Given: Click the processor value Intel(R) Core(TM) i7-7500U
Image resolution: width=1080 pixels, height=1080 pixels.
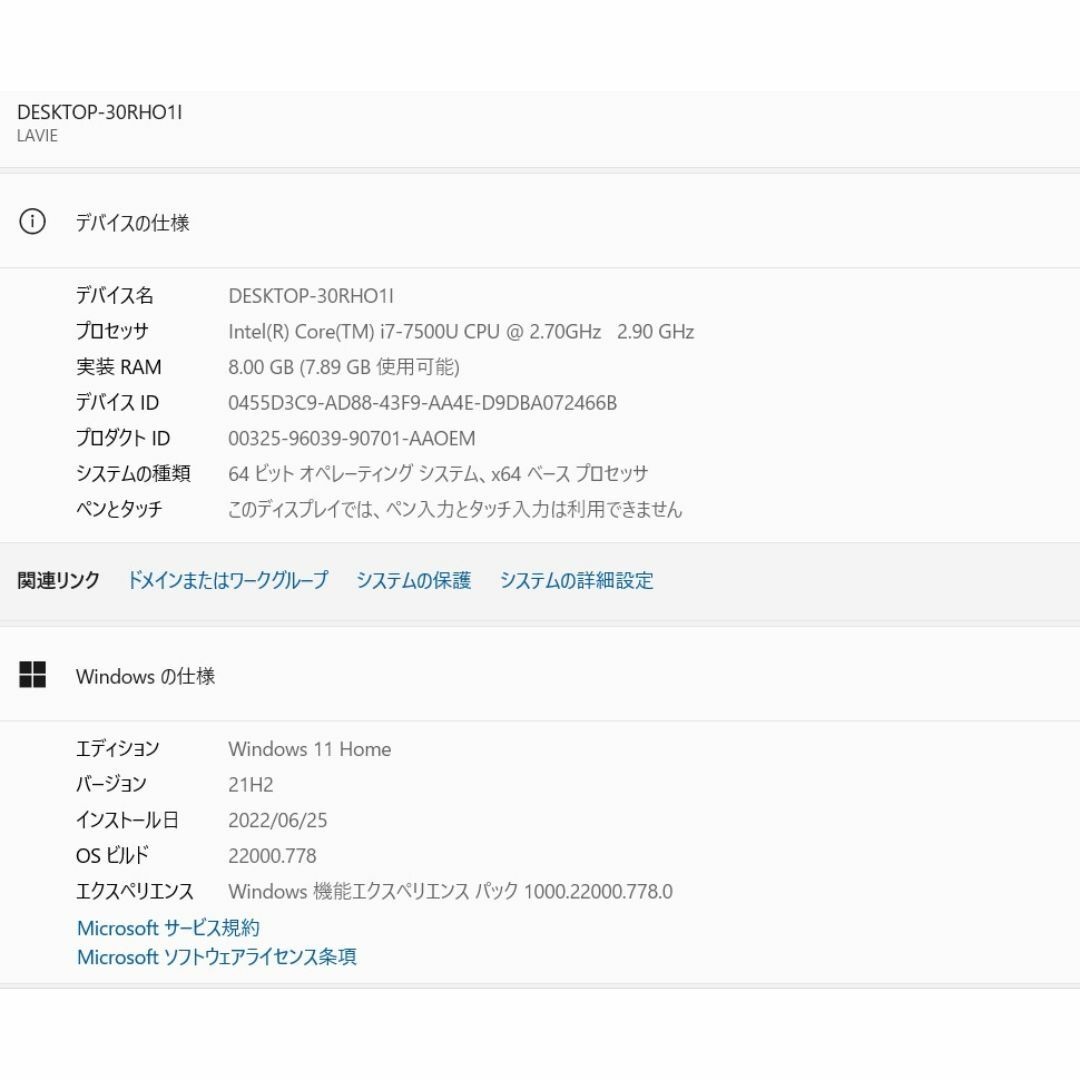Looking at the screenshot, I should 461,332.
